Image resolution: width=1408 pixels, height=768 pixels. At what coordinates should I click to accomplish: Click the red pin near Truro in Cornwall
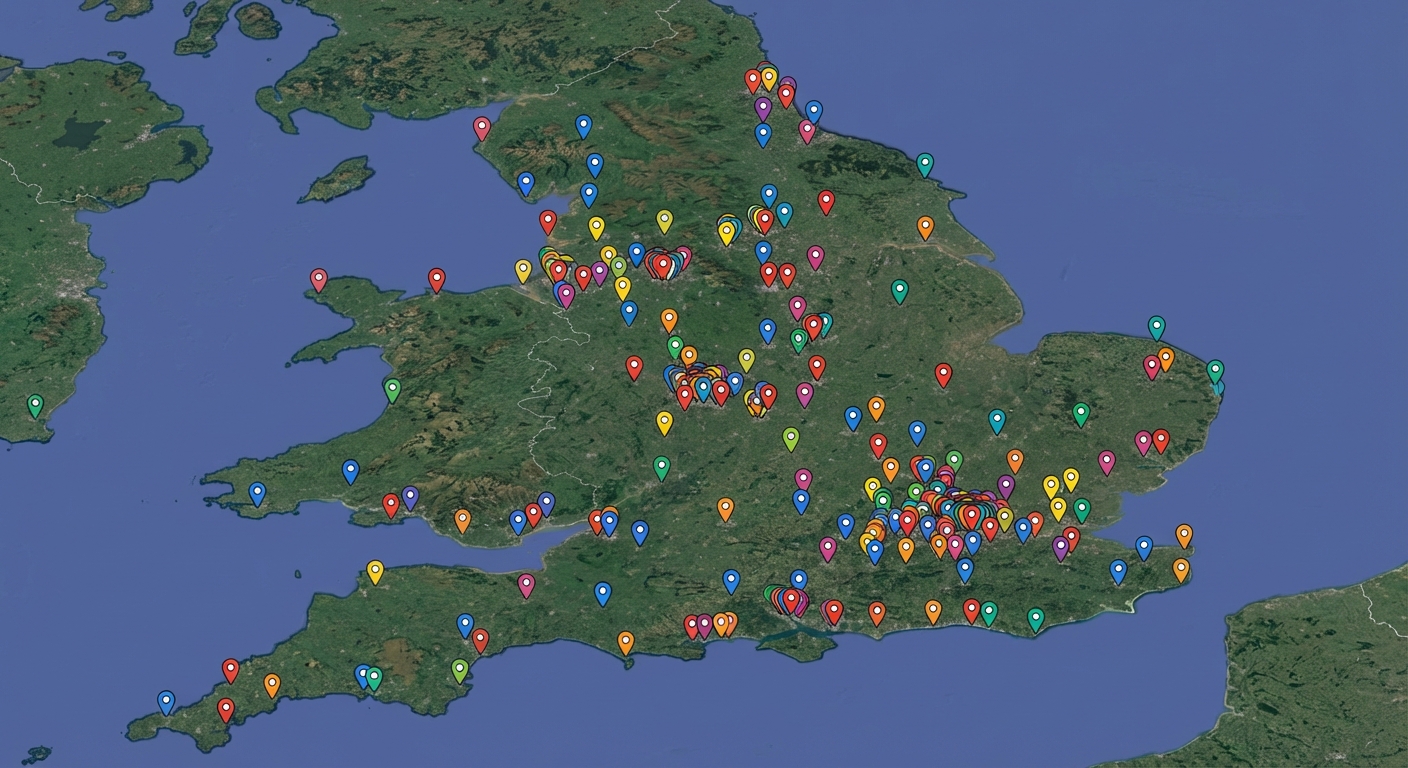click(225, 708)
